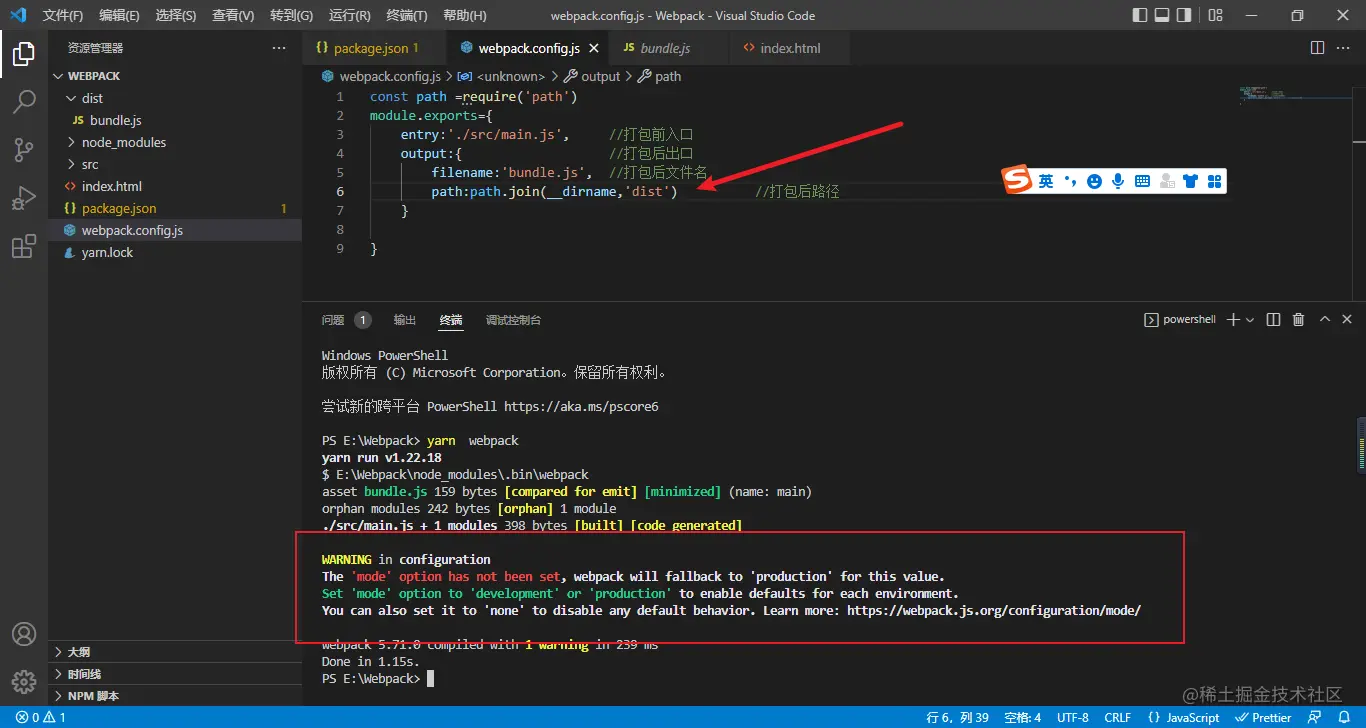This screenshot has width=1366, height=728.
Task: Create a new terminal with plus icon
Action: [1233, 320]
